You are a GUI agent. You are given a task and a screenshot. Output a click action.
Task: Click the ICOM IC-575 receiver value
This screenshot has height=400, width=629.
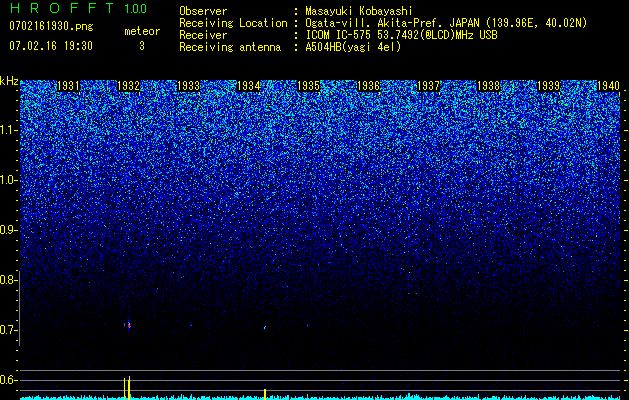pos(401,35)
